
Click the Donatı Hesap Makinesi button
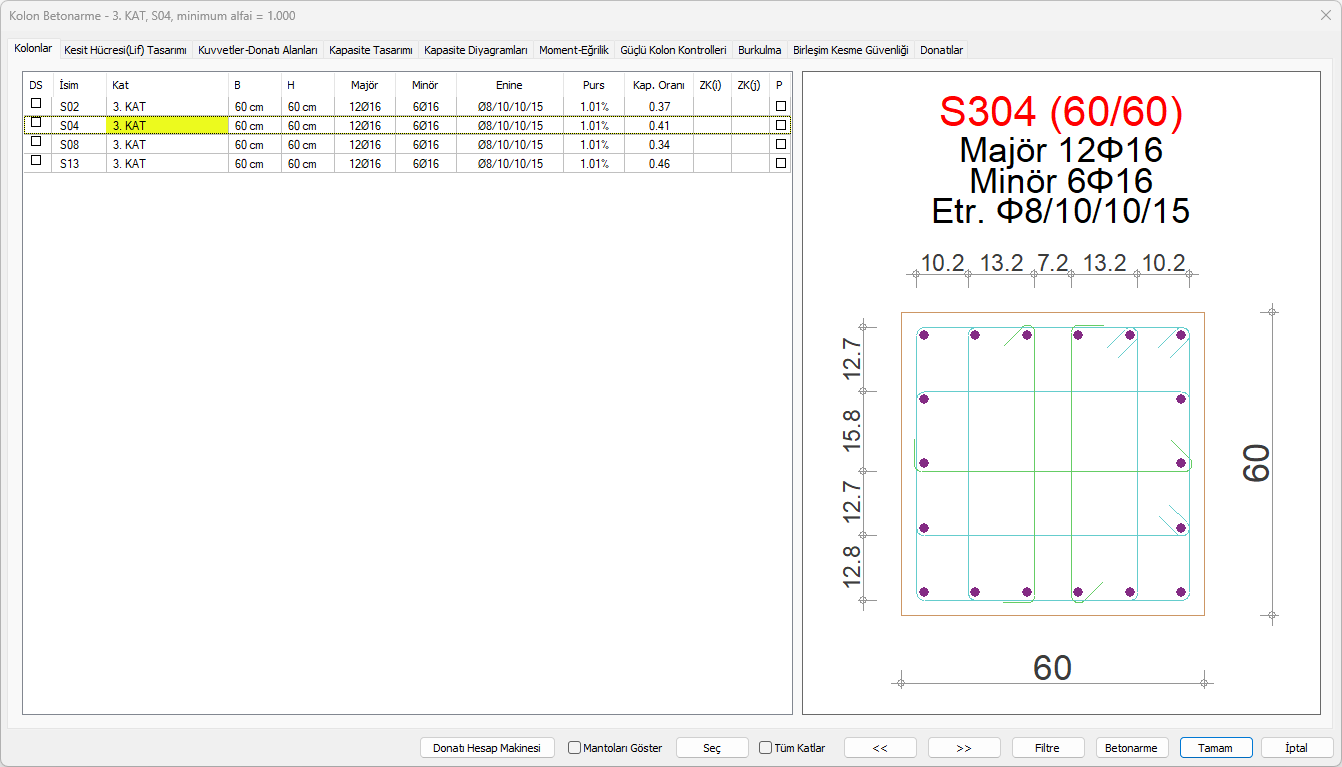[487, 748]
